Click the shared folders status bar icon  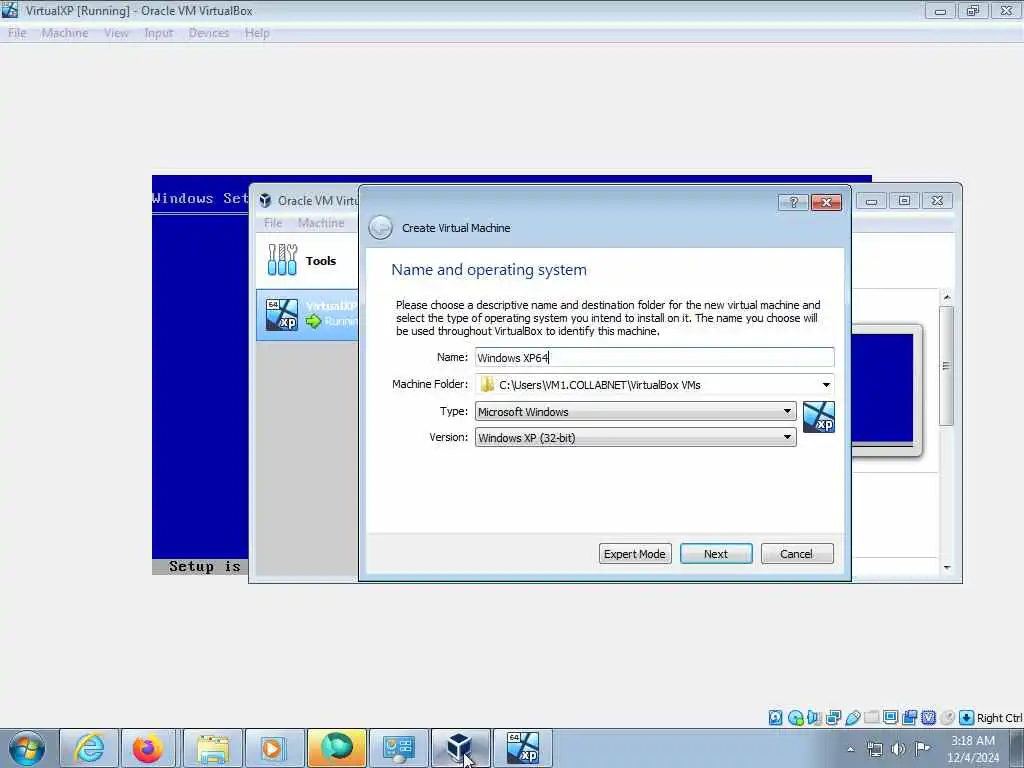pos(871,718)
